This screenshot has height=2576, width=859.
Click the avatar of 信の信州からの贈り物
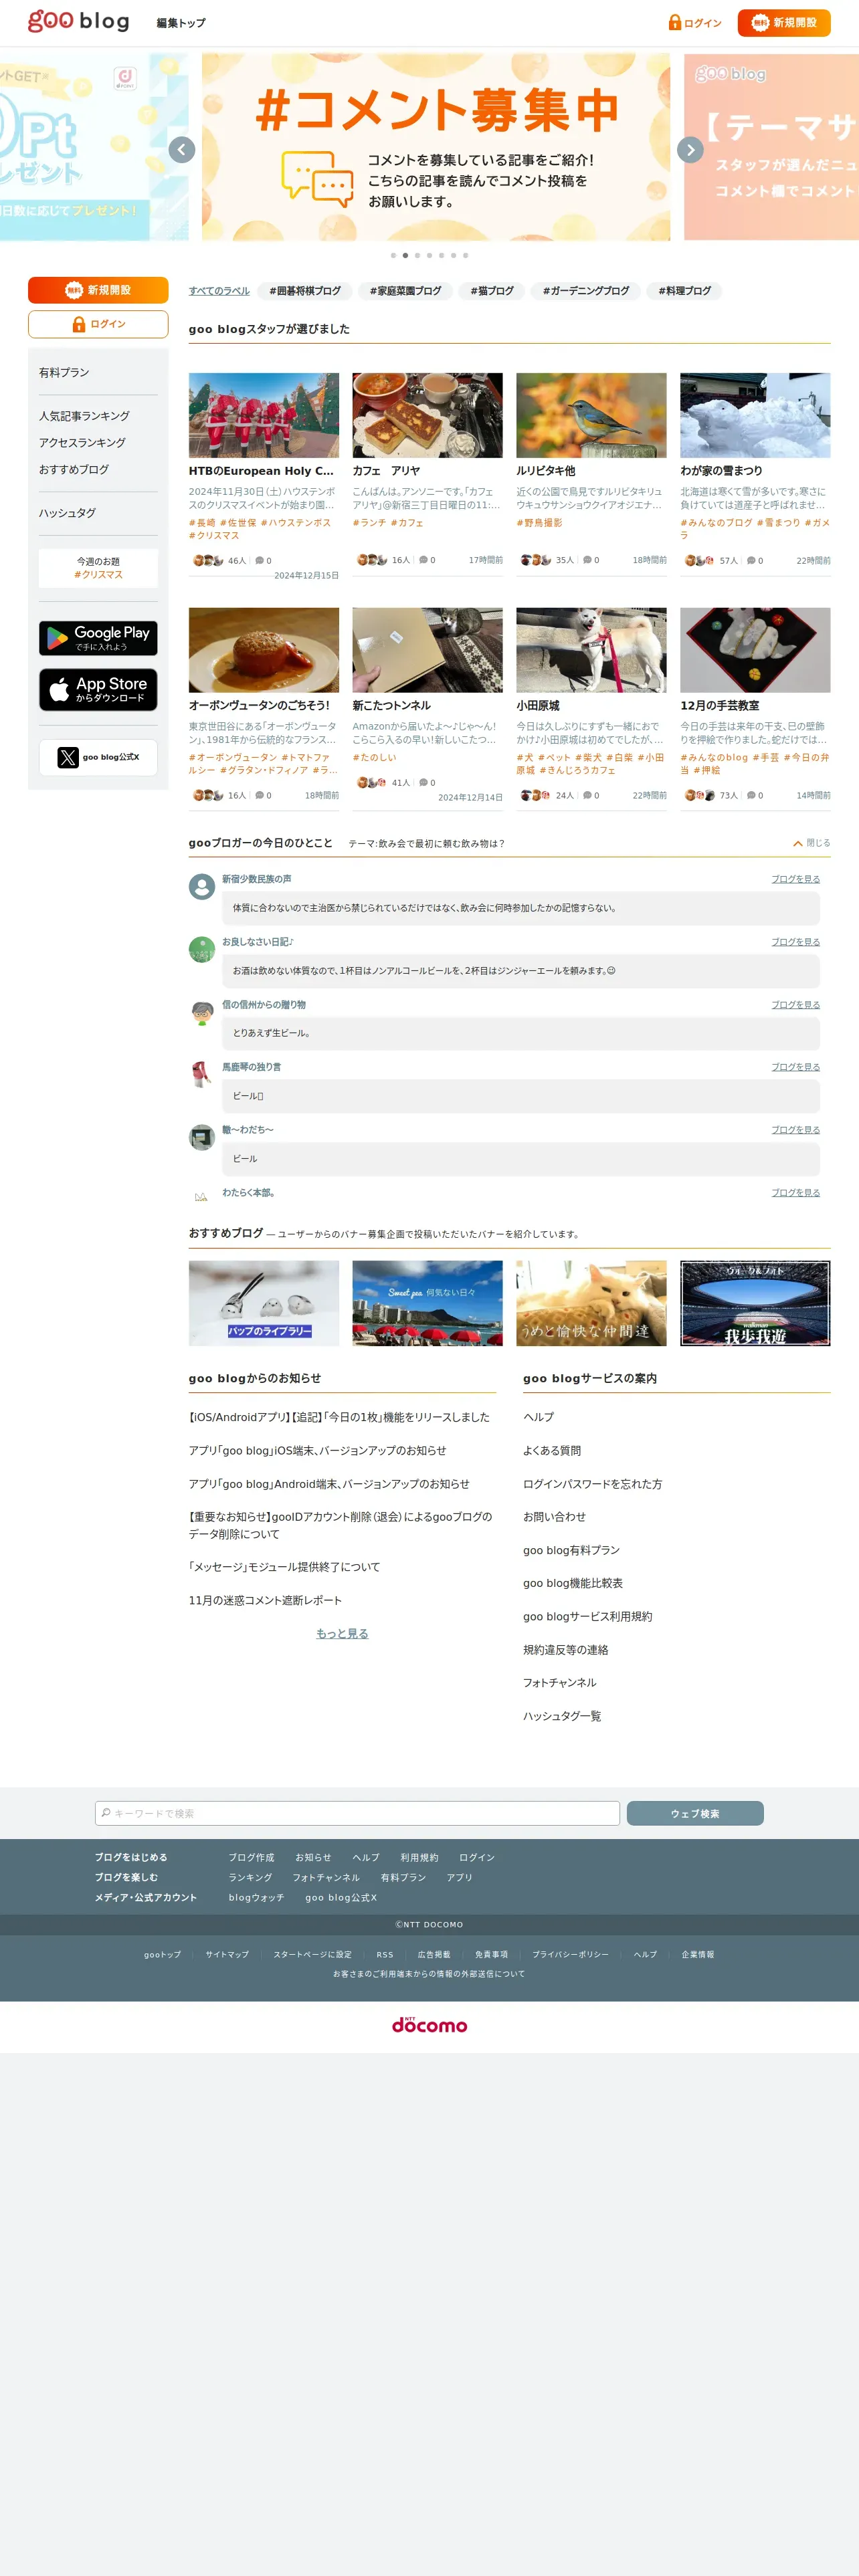[202, 1012]
